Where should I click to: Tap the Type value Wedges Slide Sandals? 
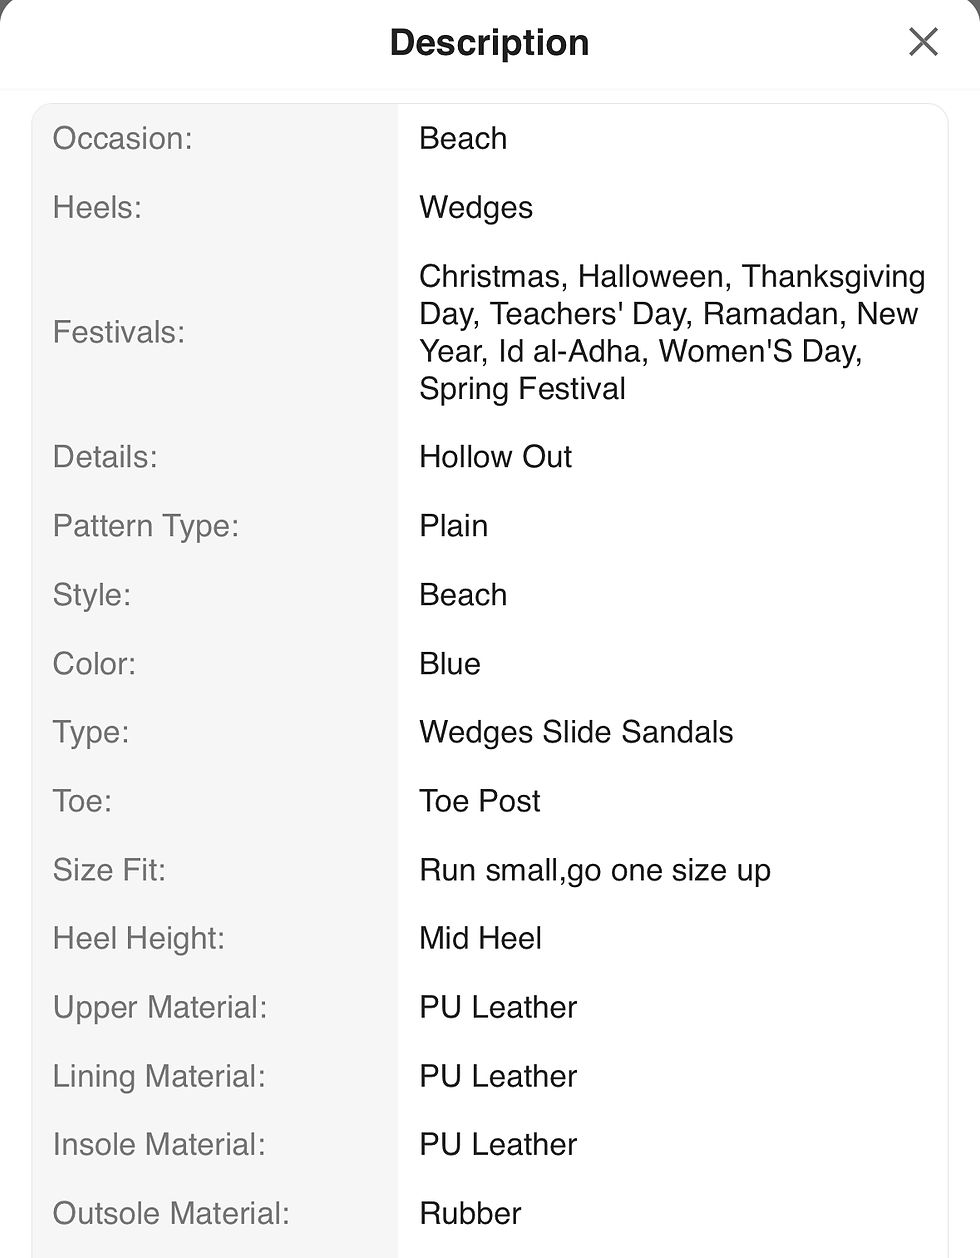click(576, 732)
